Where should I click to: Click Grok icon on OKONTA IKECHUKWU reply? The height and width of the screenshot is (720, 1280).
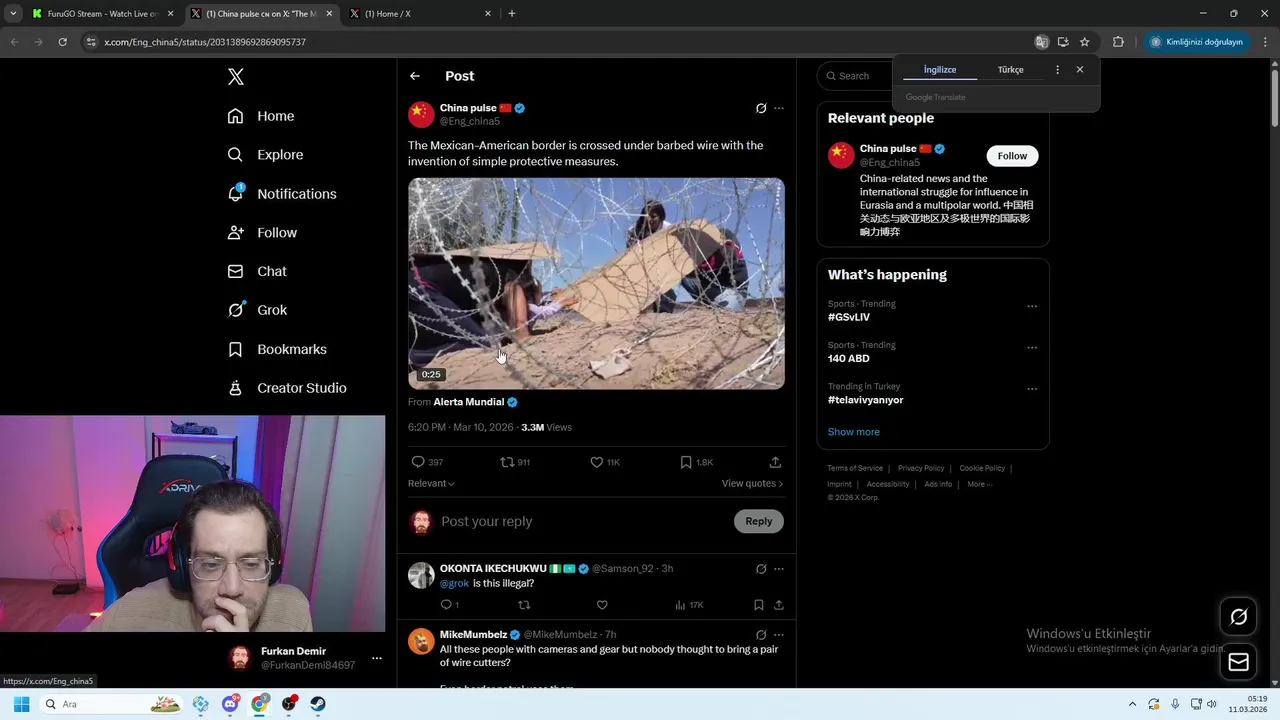tap(761, 569)
